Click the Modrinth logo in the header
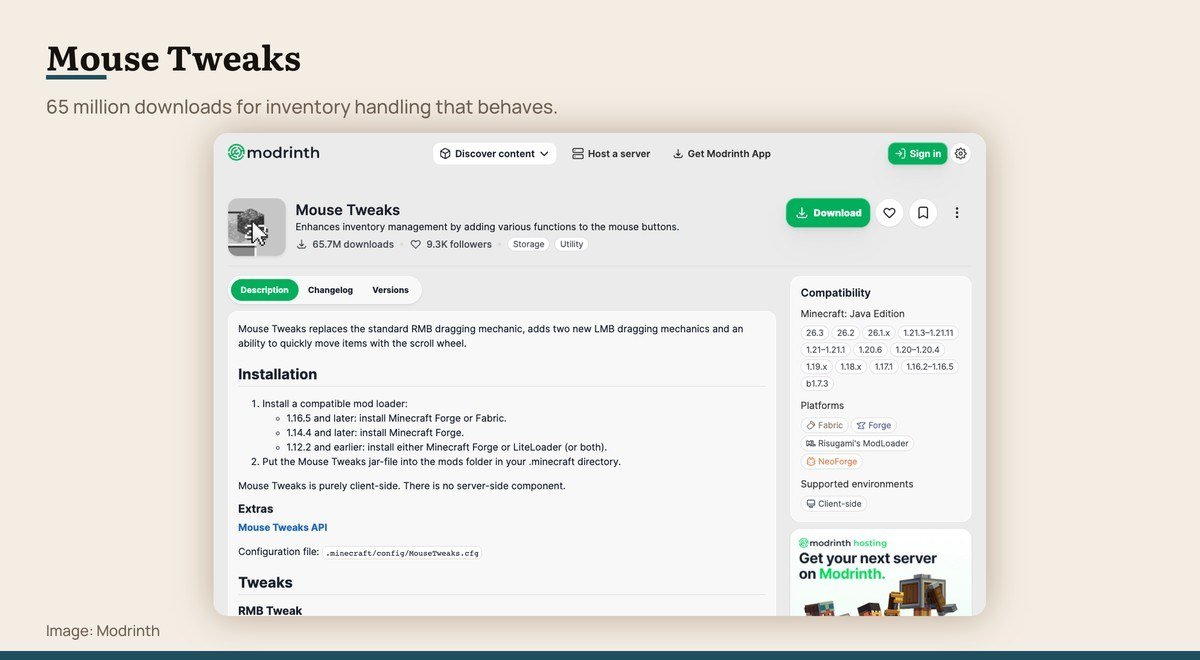The width and height of the screenshot is (1200, 660). 273,153
